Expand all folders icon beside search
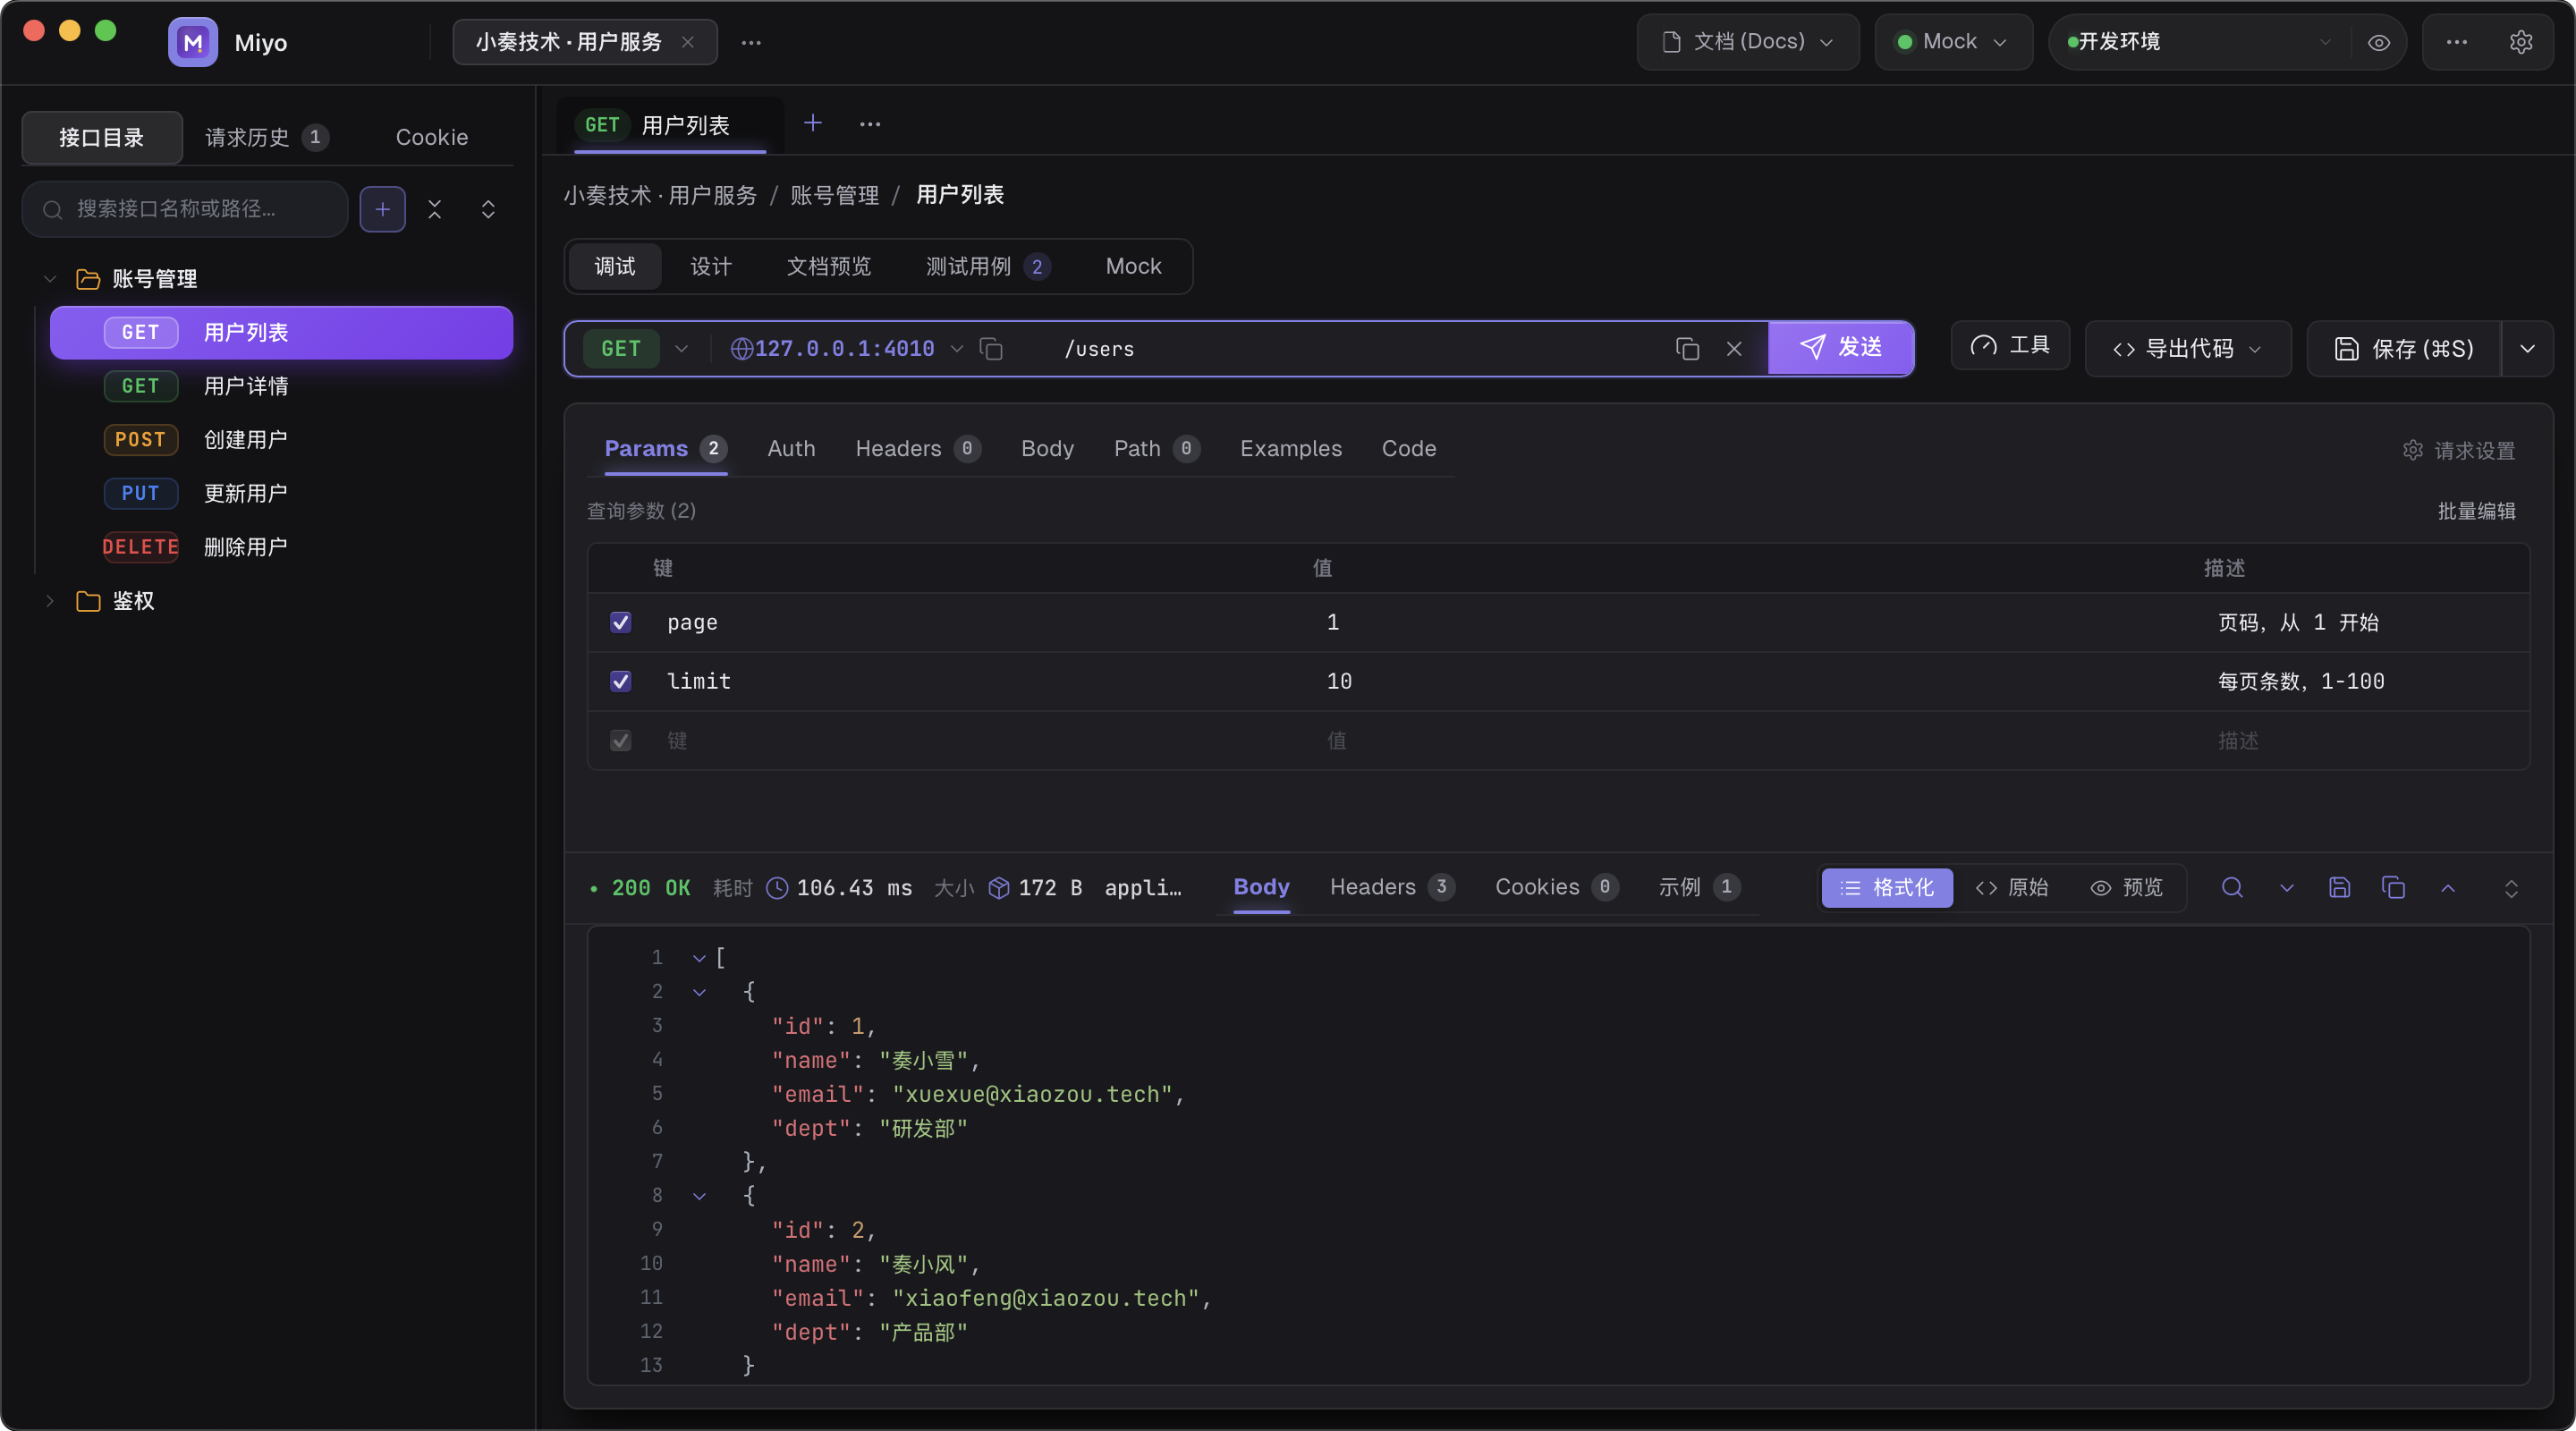 [488, 209]
